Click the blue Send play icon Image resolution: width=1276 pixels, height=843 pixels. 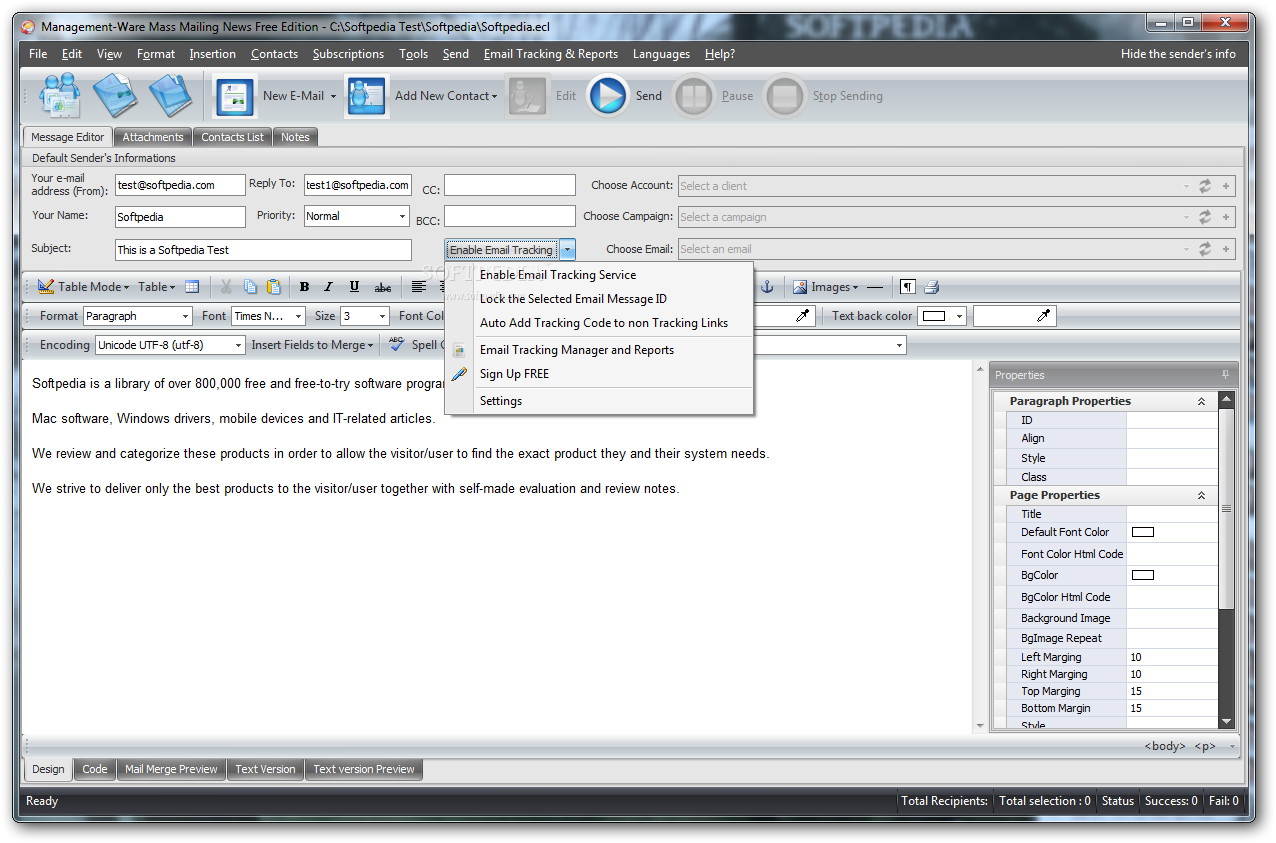coord(608,96)
